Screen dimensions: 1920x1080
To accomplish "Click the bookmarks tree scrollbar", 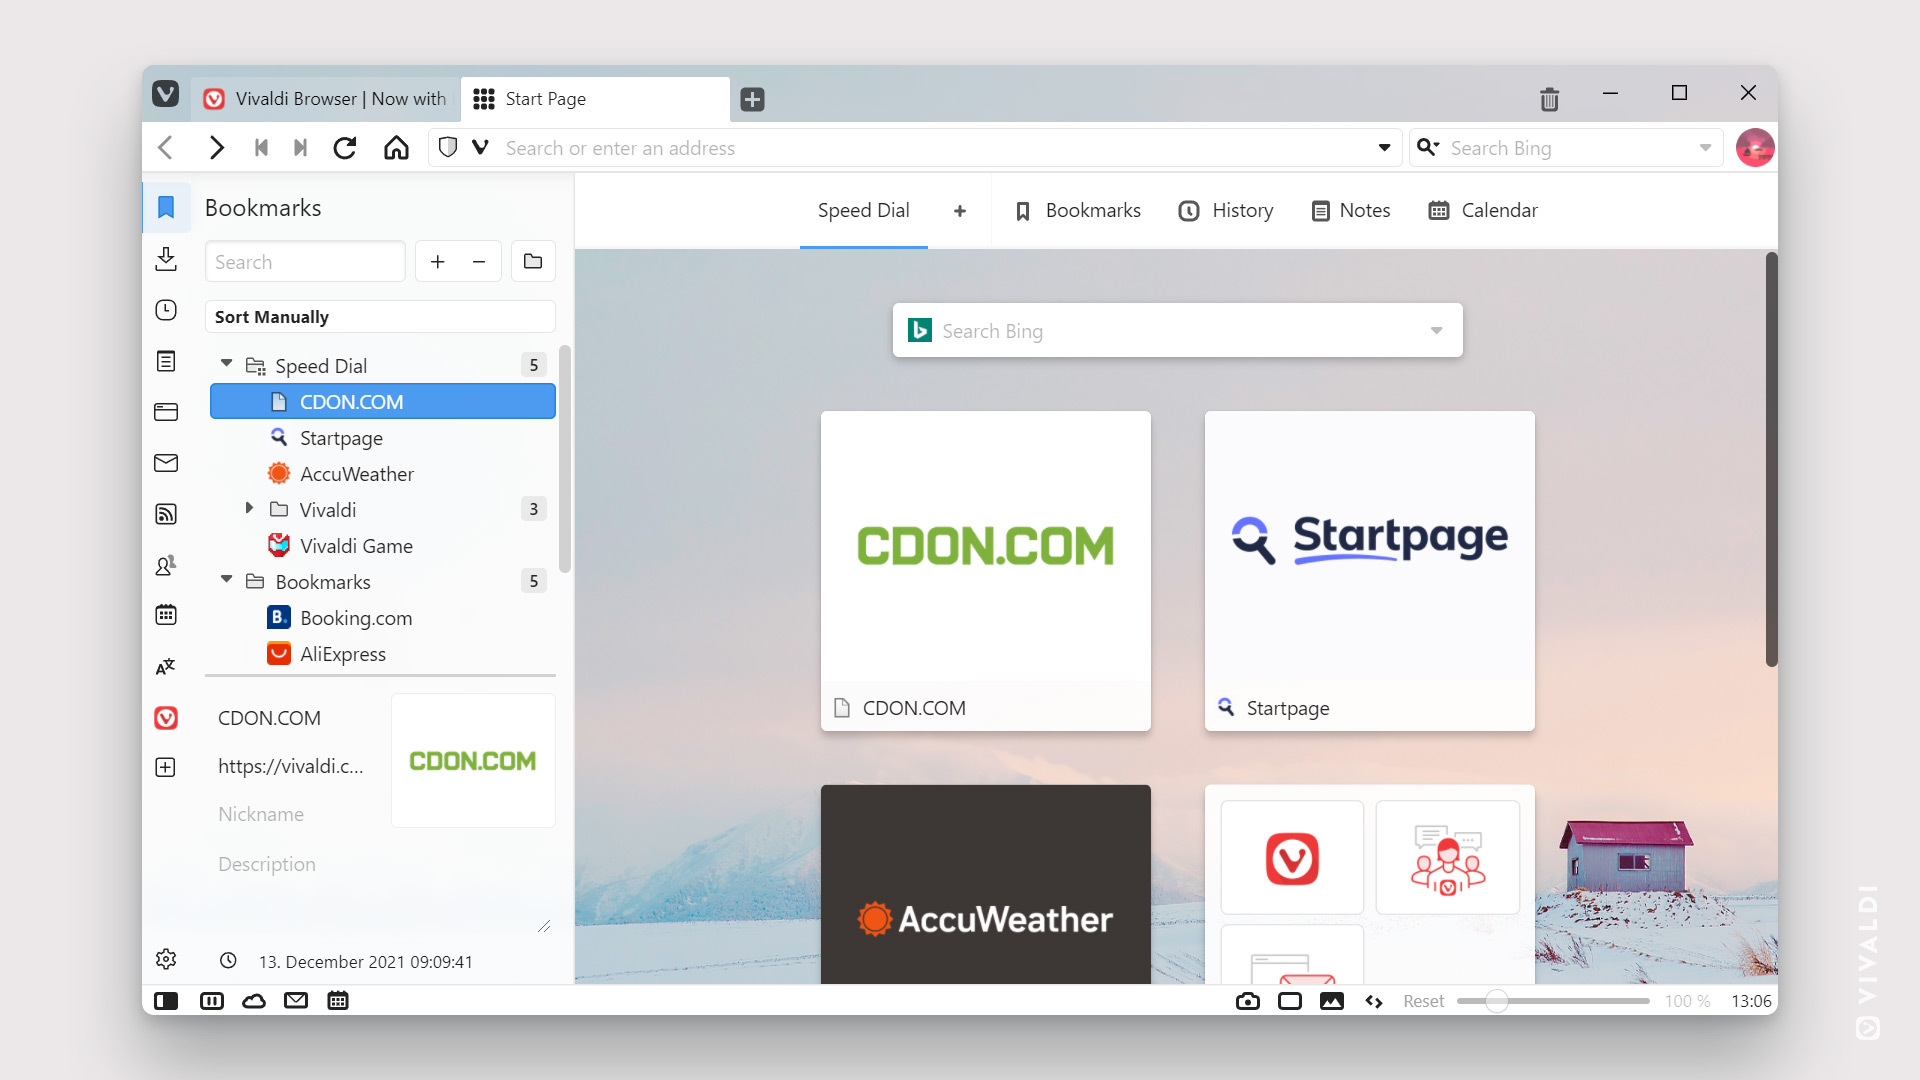I will pos(565,460).
